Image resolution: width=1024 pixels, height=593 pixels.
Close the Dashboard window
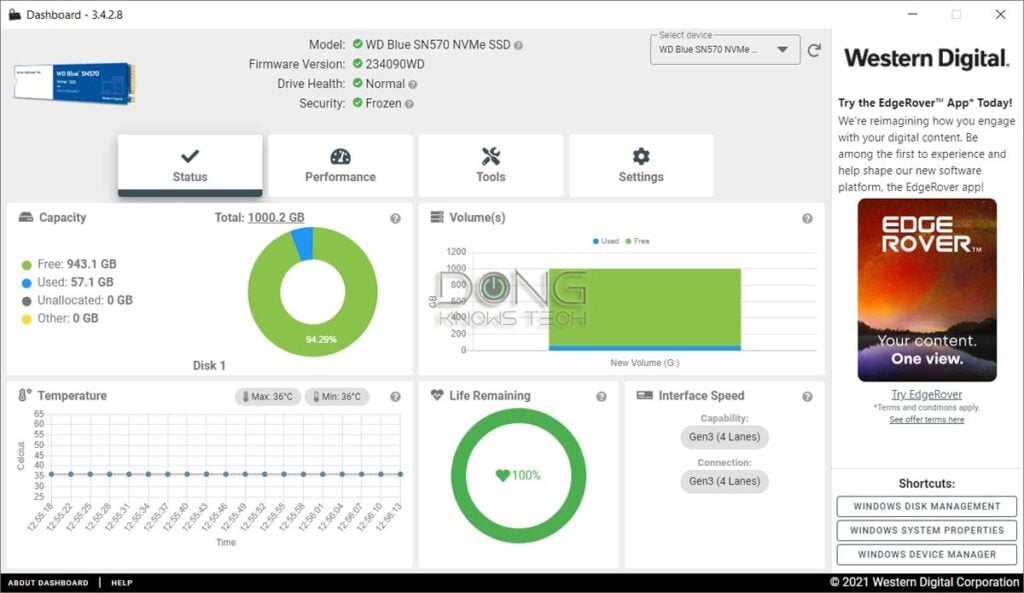point(1000,14)
